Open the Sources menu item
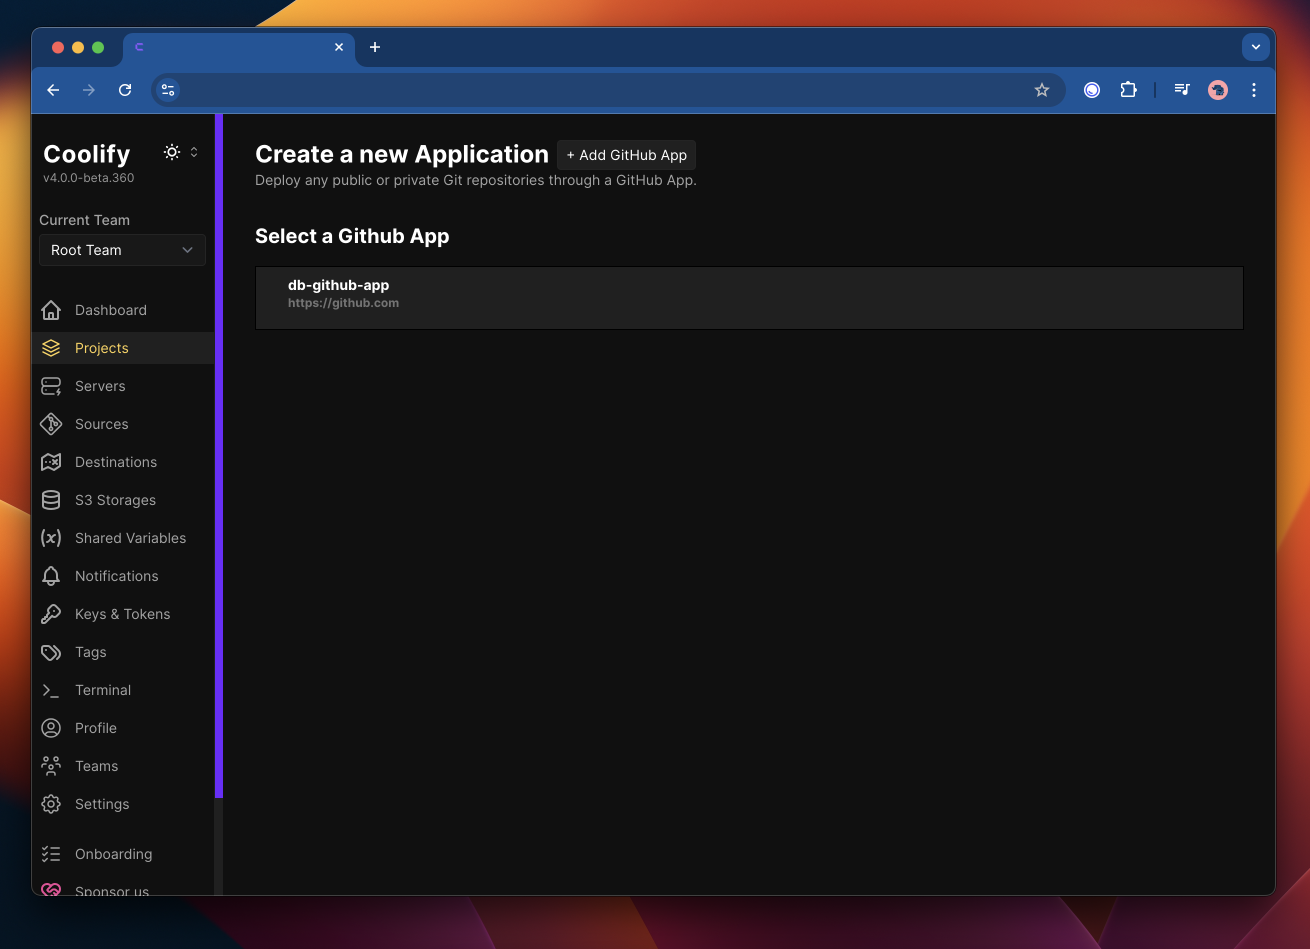Screen dimensions: 1310x949 pyautogui.click(x=122, y=424)
